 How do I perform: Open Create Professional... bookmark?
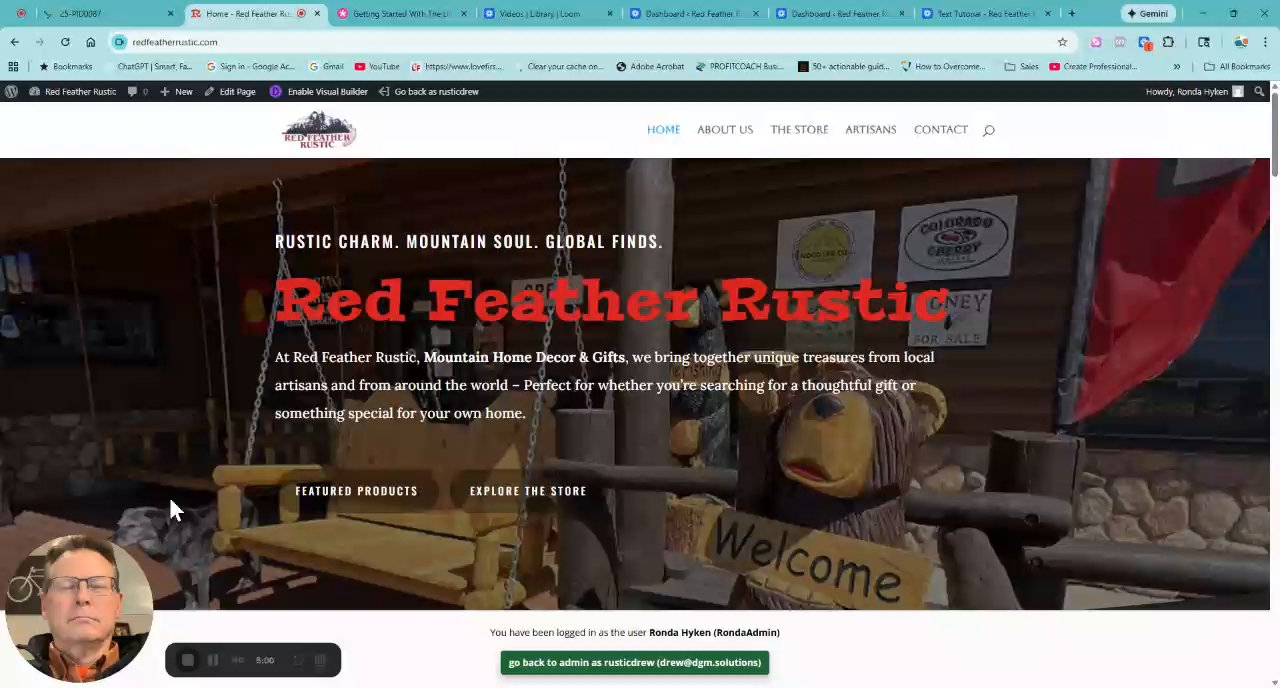click(1093, 67)
